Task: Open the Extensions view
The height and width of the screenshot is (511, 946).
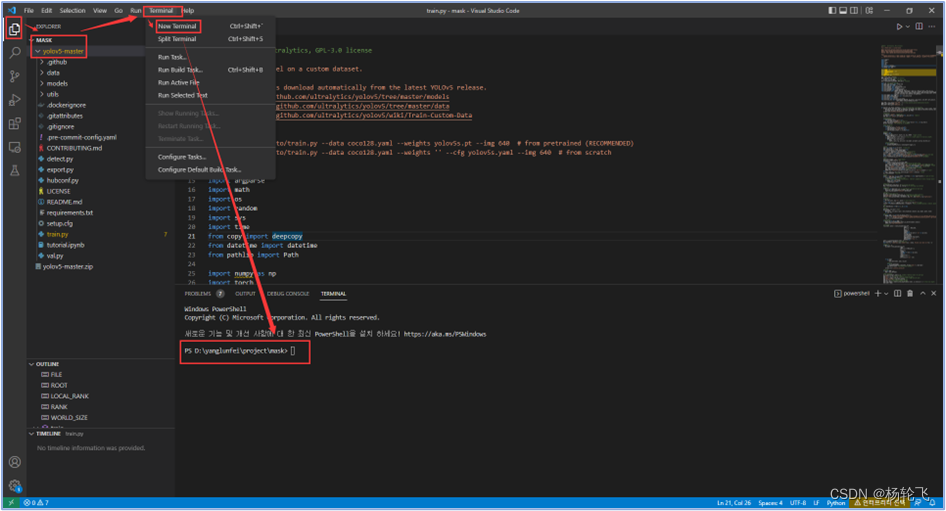Action: click(14, 123)
